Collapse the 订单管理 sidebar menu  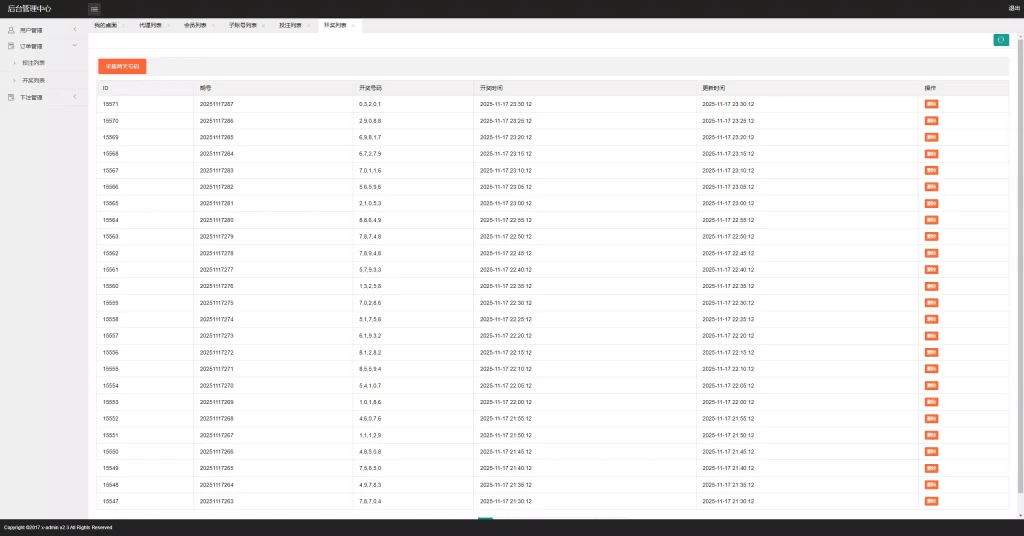pos(44,46)
